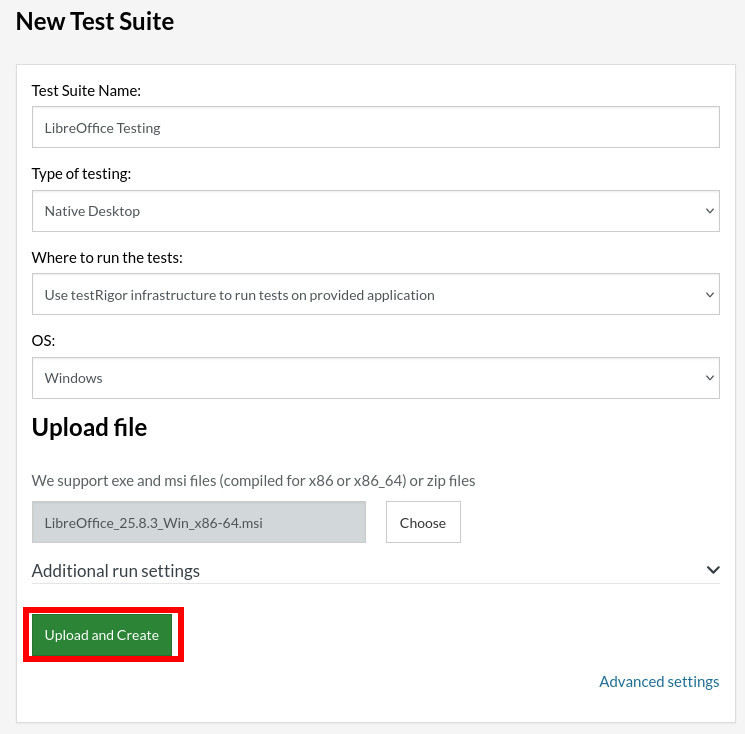
Task: Click the Additional run settings chevron icon
Action: 712,570
